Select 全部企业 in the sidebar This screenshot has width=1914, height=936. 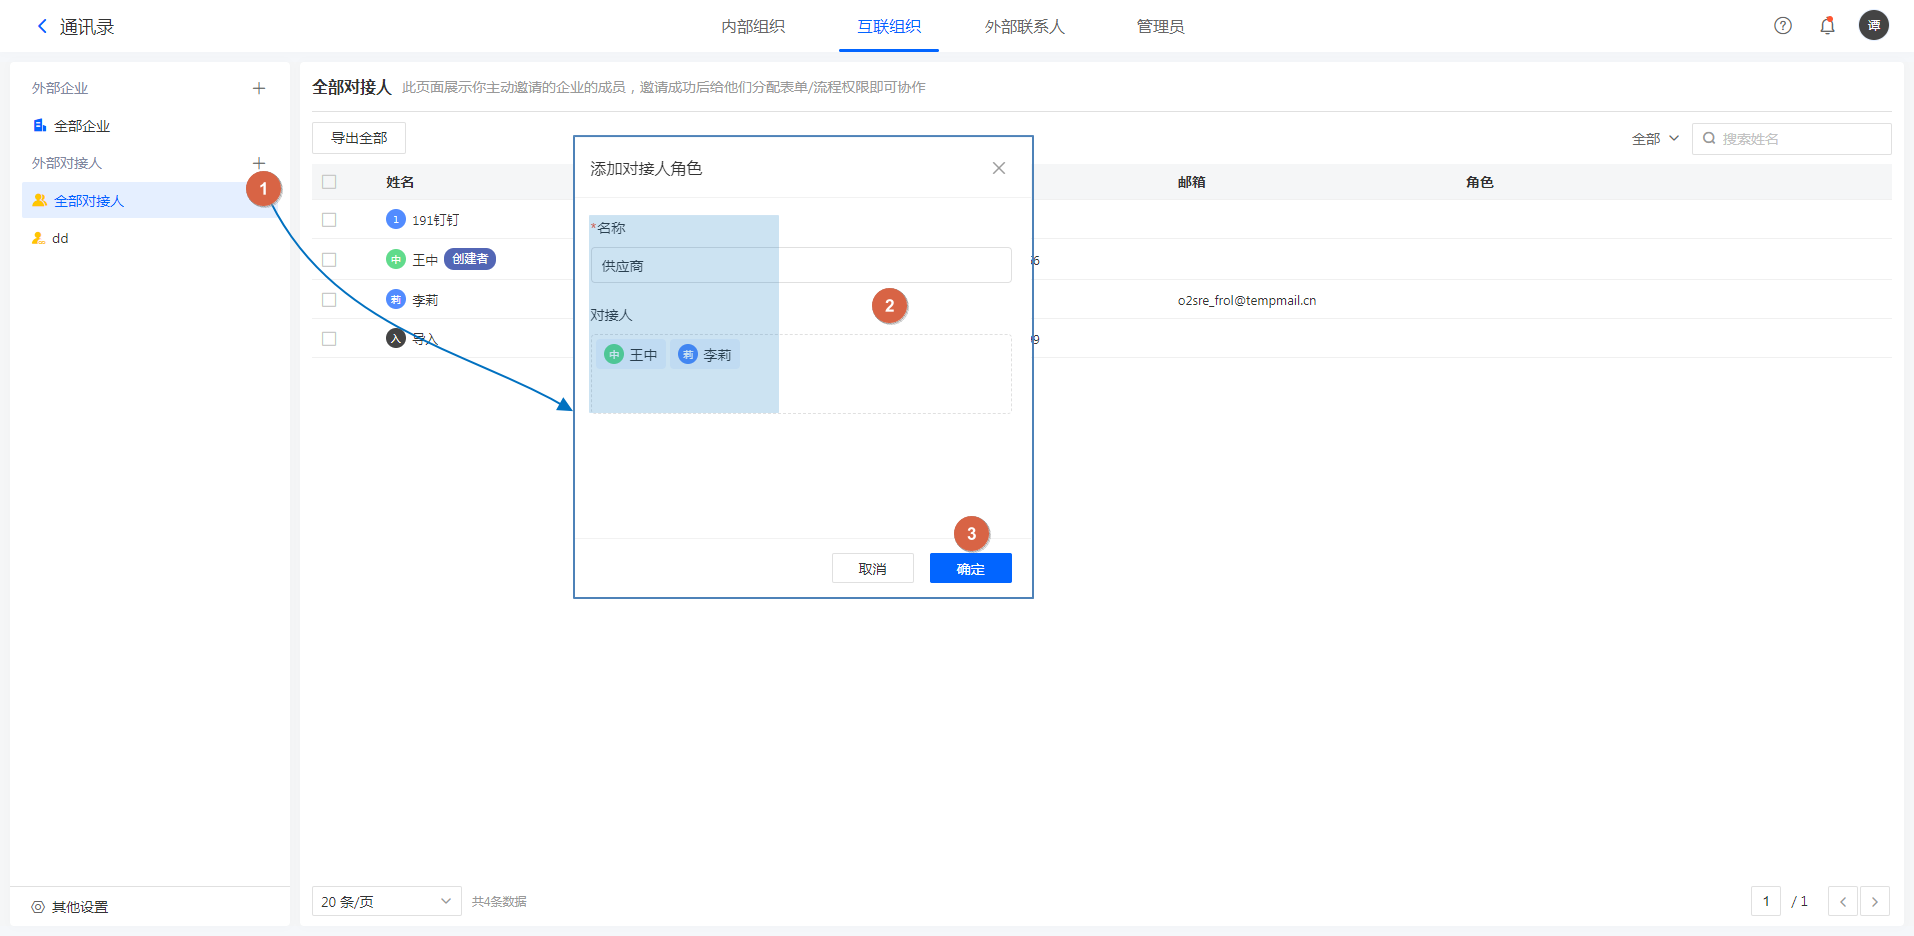[82, 126]
